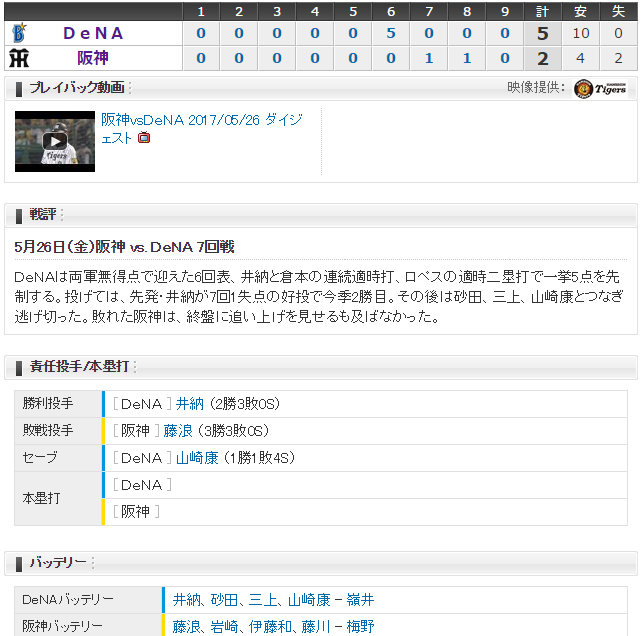Open losing pitcher 藤浪's profile link
Image resolution: width=642 pixels, height=636 pixels.
click(x=178, y=431)
